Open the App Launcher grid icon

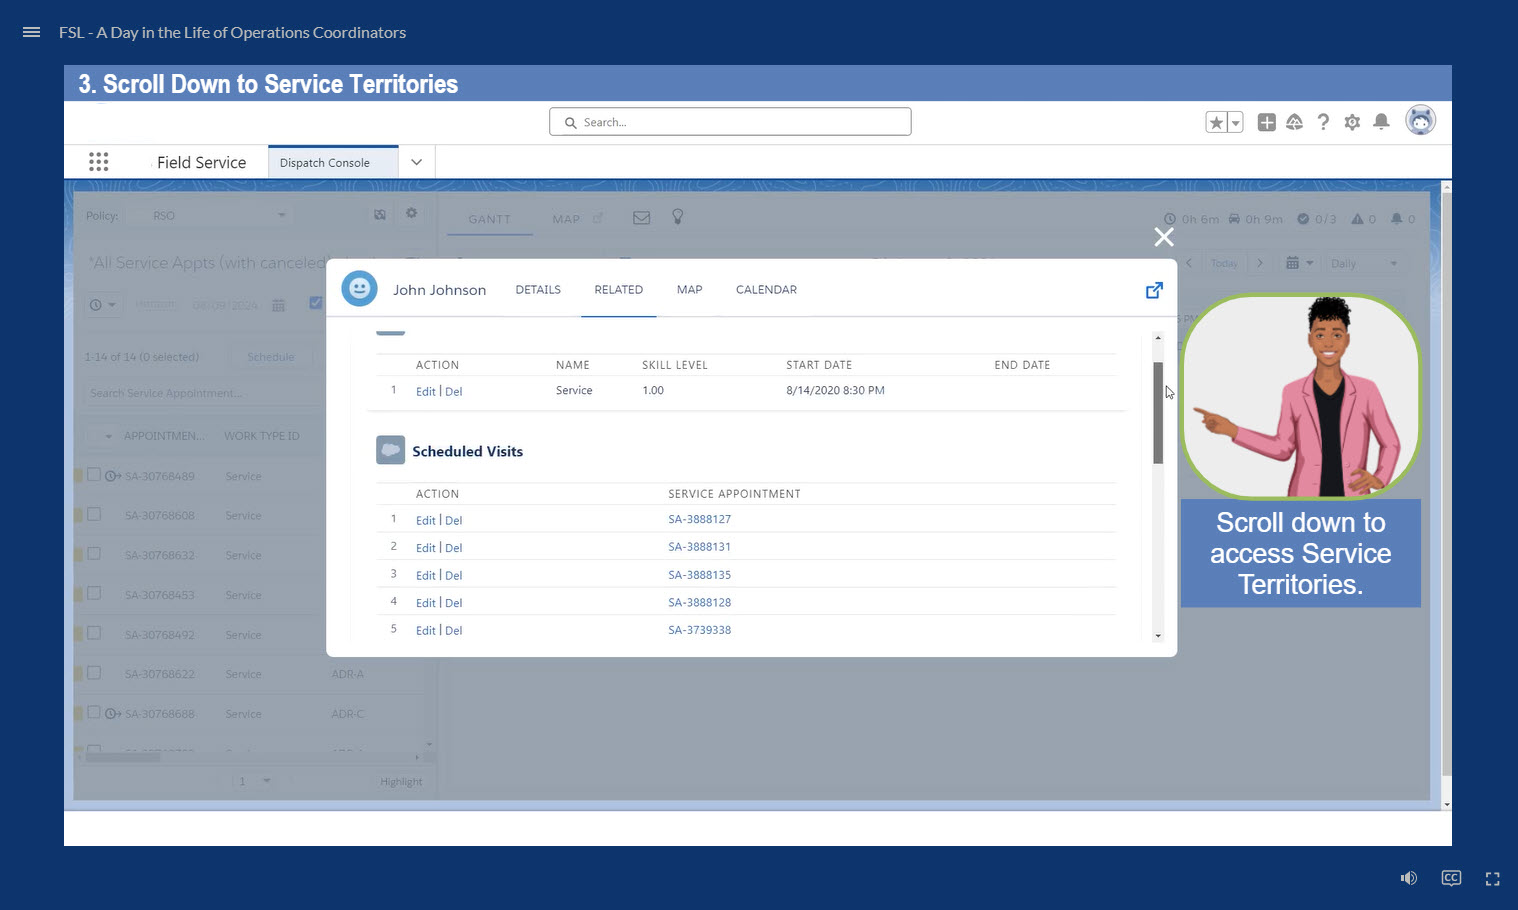(x=98, y=161)
